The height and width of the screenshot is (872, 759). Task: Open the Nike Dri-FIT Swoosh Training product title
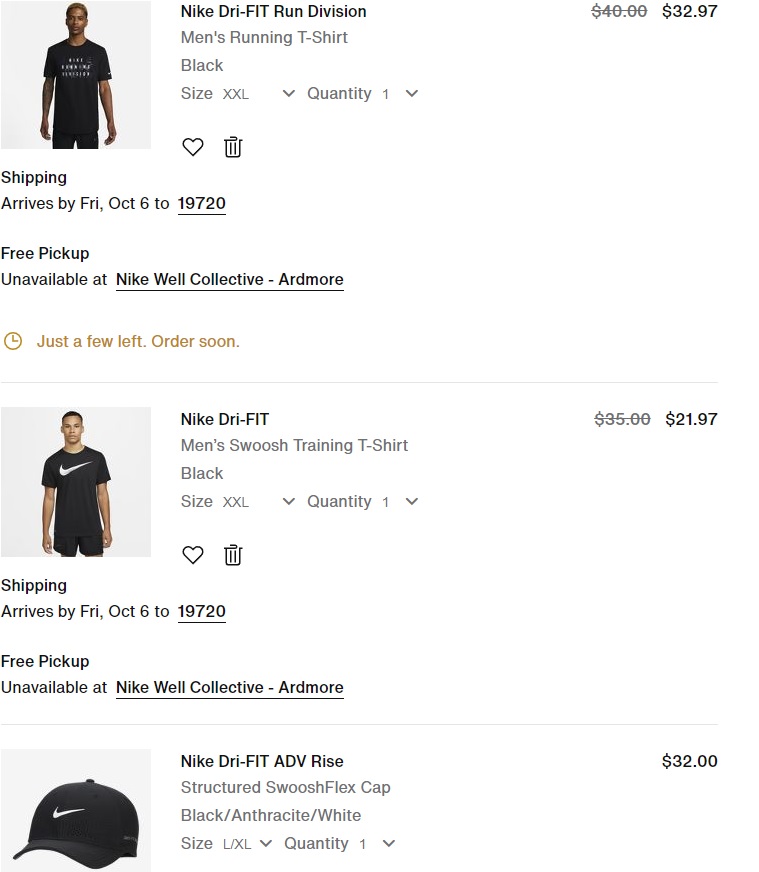[225, 420]
